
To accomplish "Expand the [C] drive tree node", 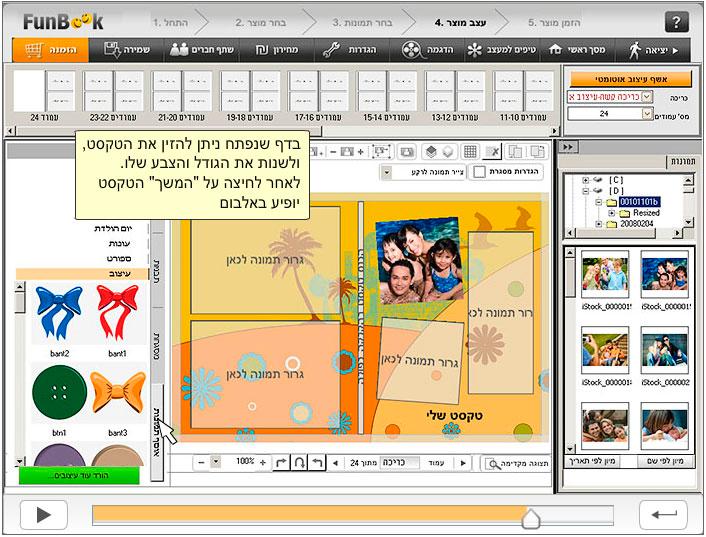I will click(x=585, y=180).
